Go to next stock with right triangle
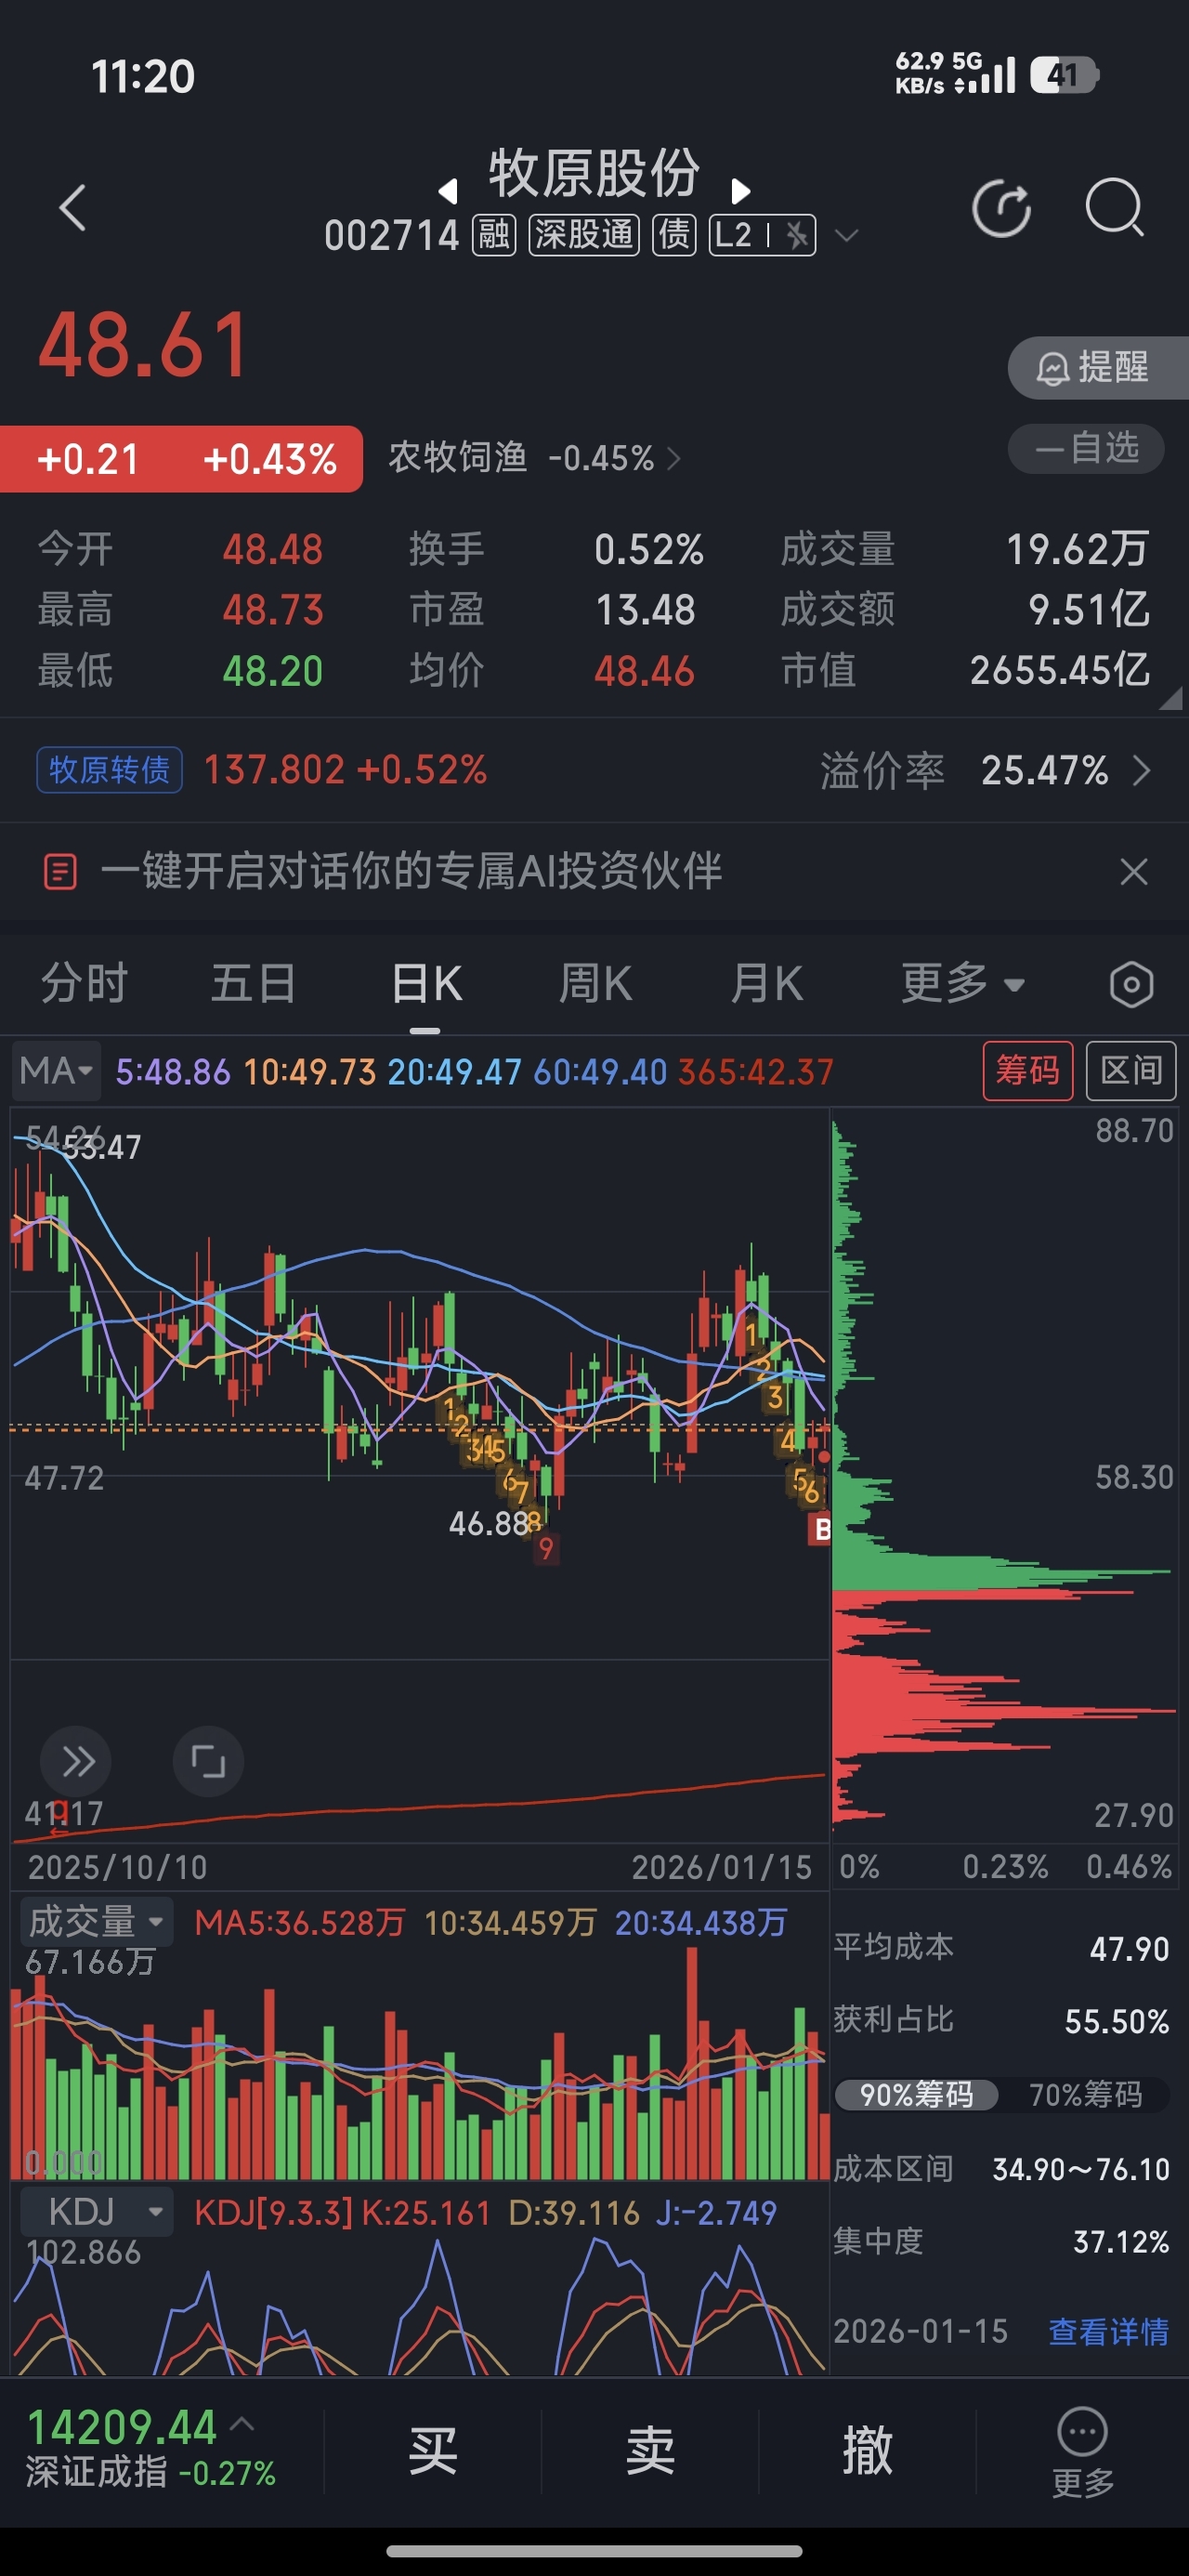 pos(740,190)
